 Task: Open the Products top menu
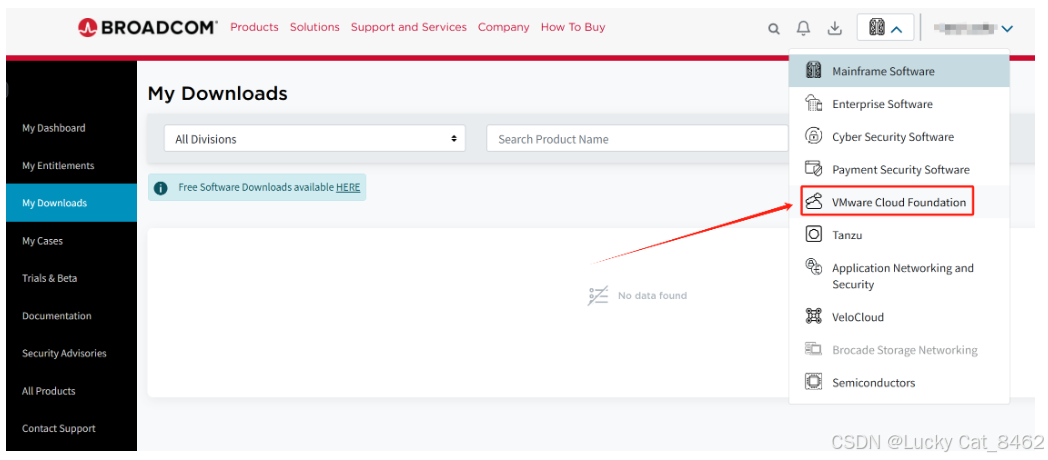click(254, 27)
